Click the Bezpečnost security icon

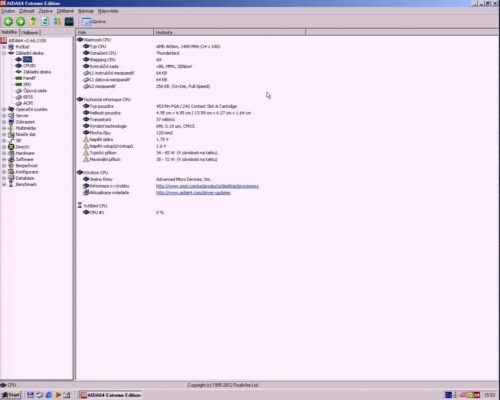point(11,166)
